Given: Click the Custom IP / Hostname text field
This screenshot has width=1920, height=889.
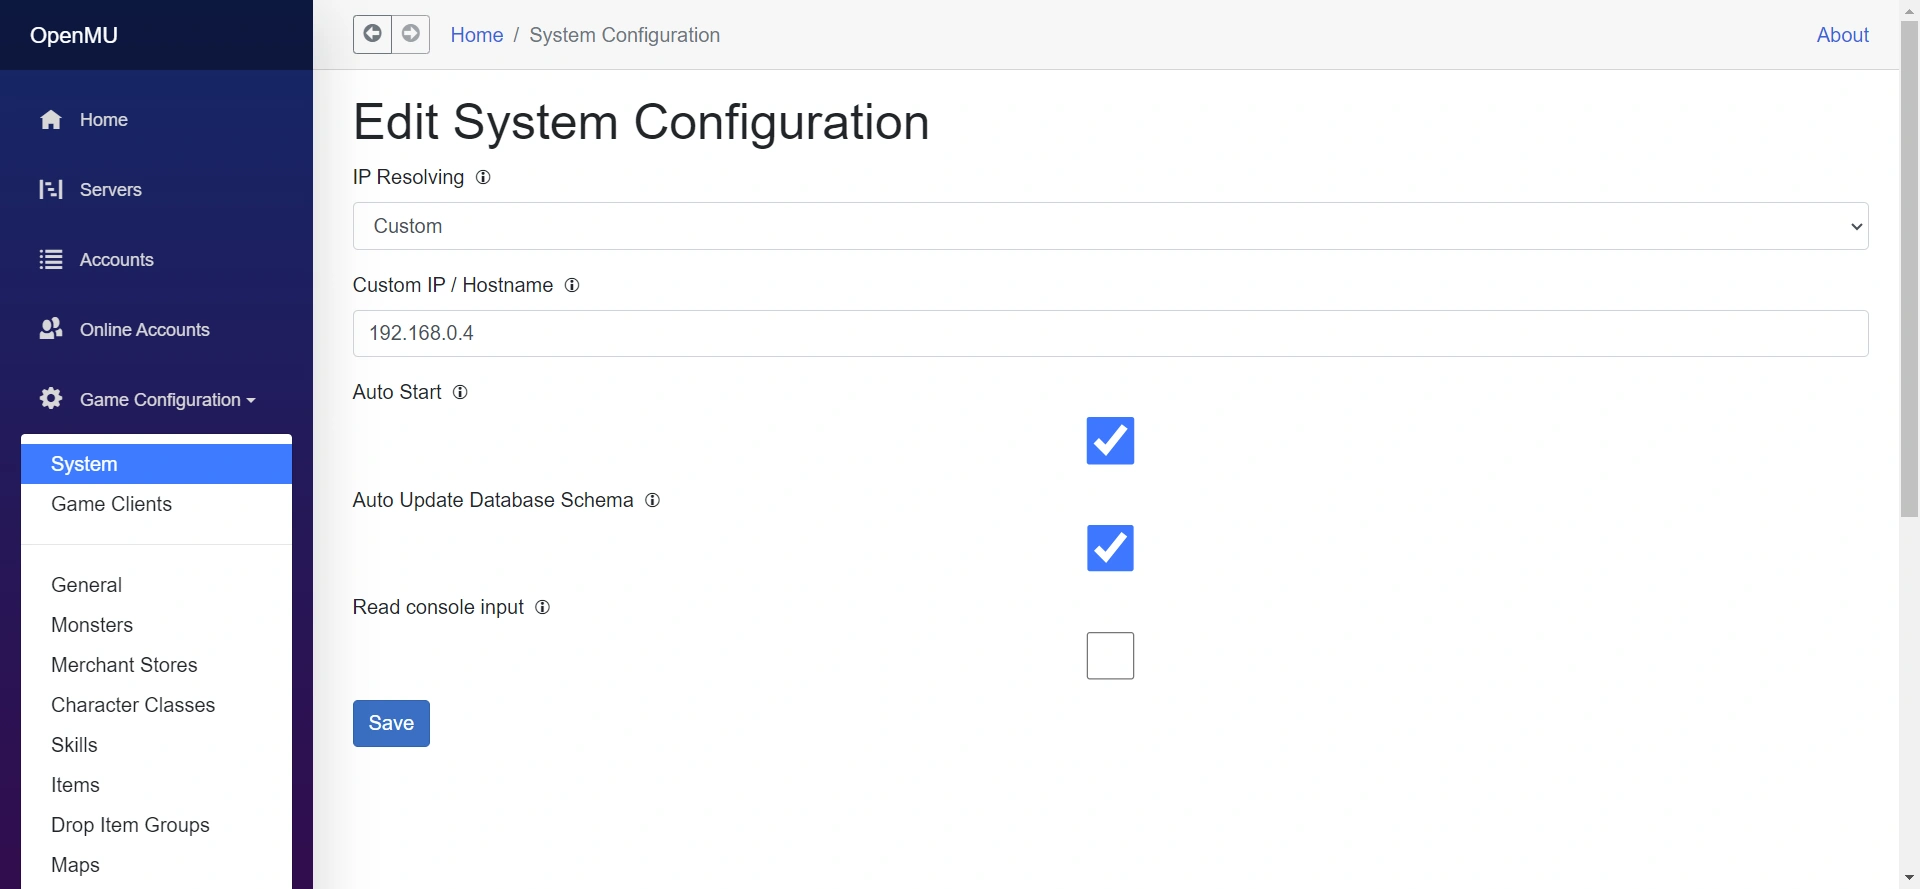Looking at the screenshot, I should coord(1110,333).
